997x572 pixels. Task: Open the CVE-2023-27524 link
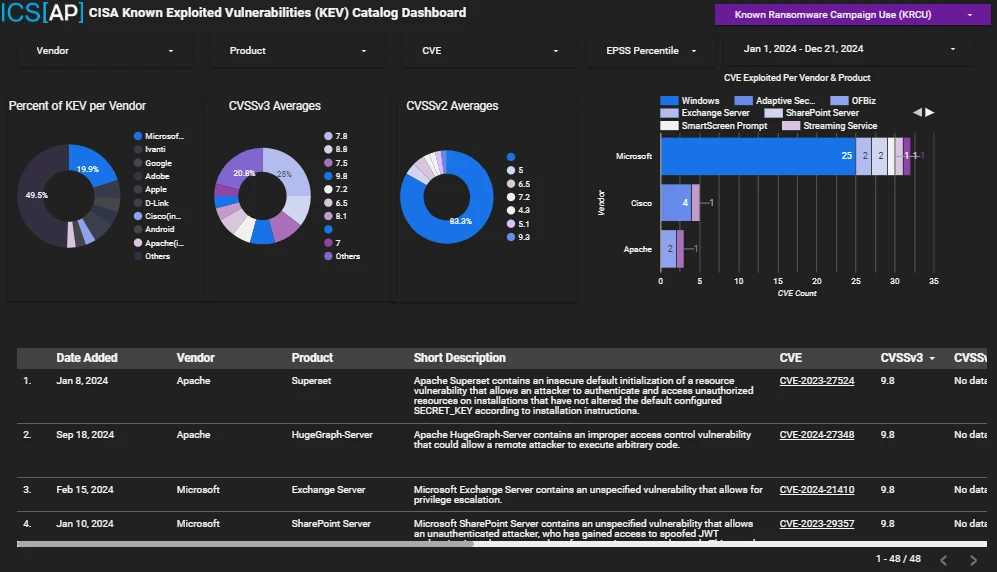pos(817,381)
